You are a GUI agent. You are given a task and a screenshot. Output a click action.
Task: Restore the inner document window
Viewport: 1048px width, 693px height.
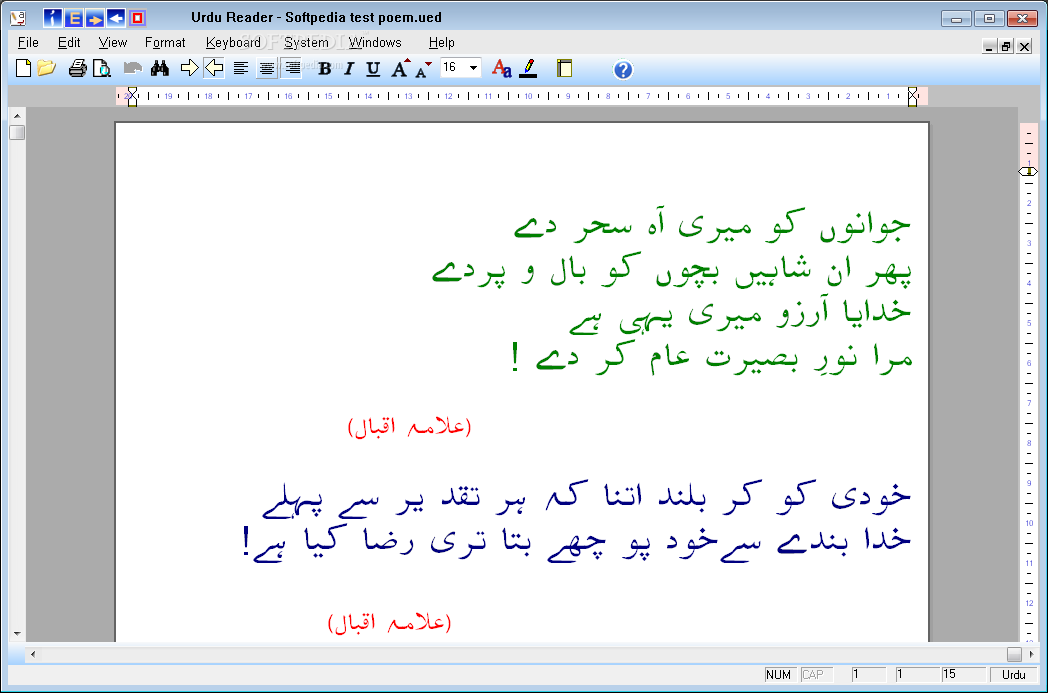click(1006, 46)
